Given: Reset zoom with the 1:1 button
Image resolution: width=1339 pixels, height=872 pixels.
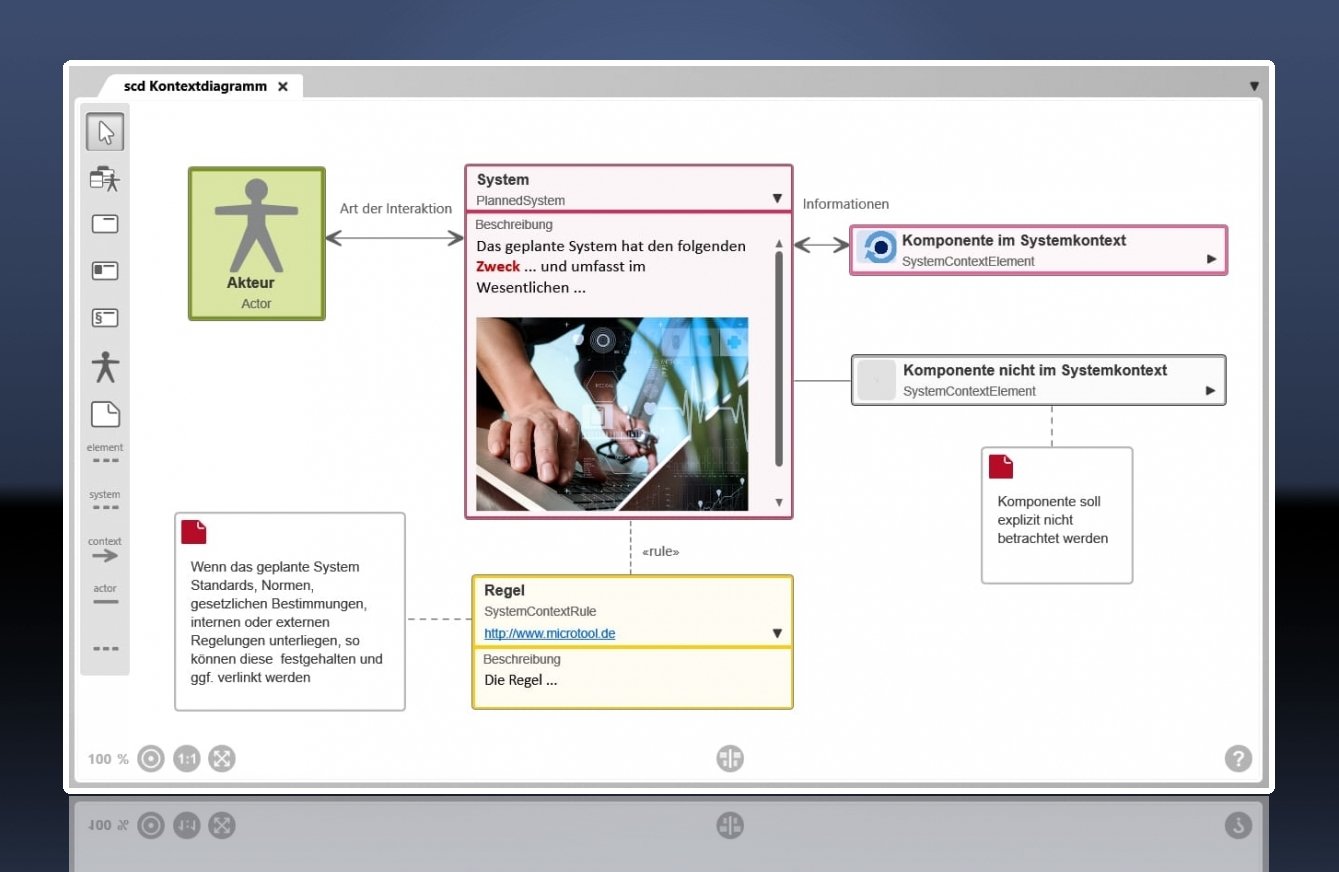Looking at the screenshot, I should (186, 759).
